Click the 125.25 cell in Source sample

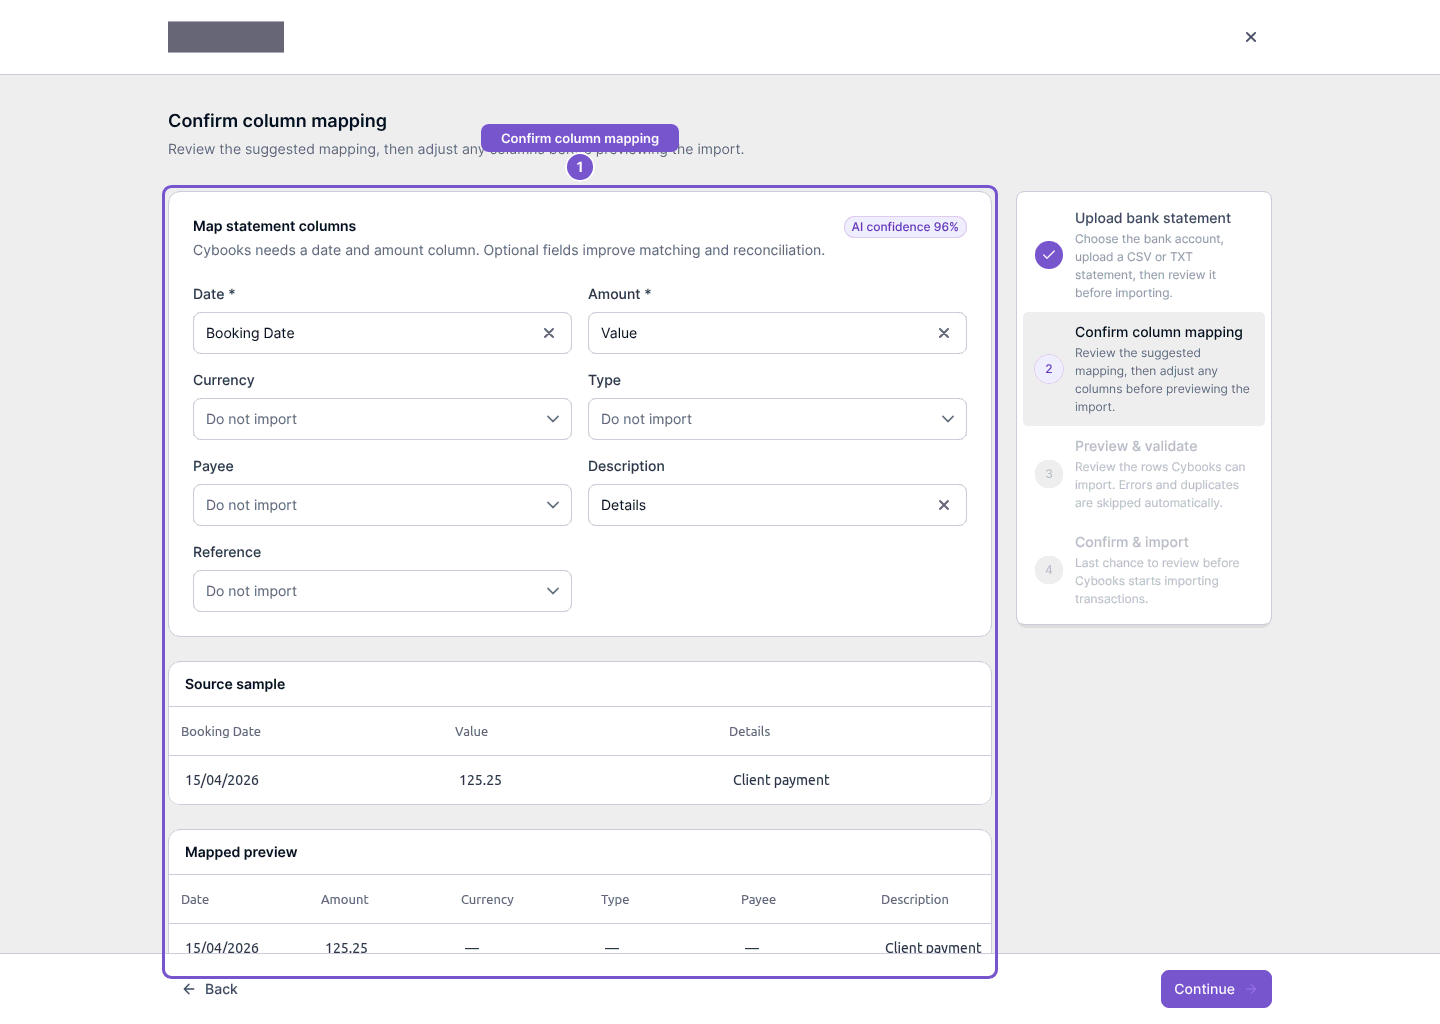pyautogui.click(x=480, y=780)
